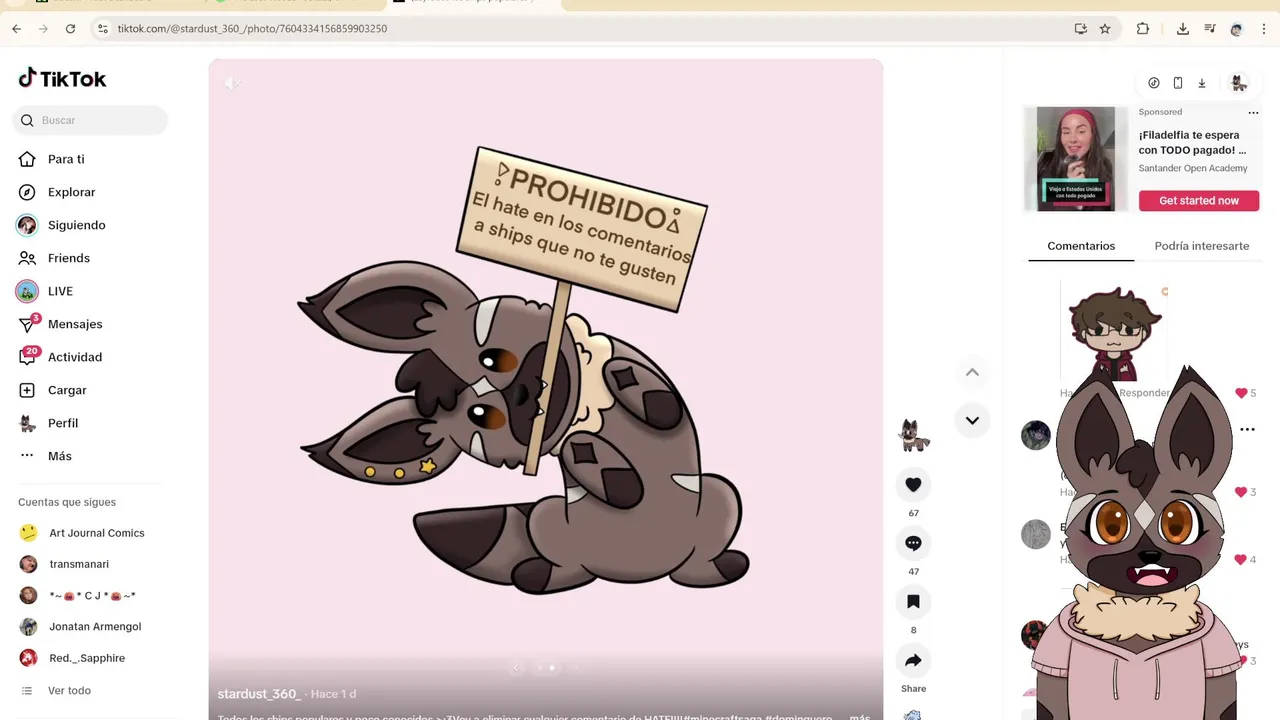Open the profile avatar menu at top right

pyautogui.click(x=1239, y=83)
